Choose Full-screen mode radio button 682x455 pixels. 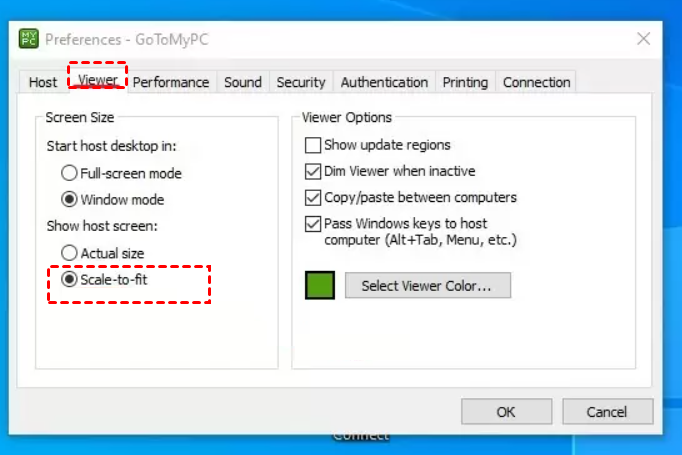click(70, 173)
